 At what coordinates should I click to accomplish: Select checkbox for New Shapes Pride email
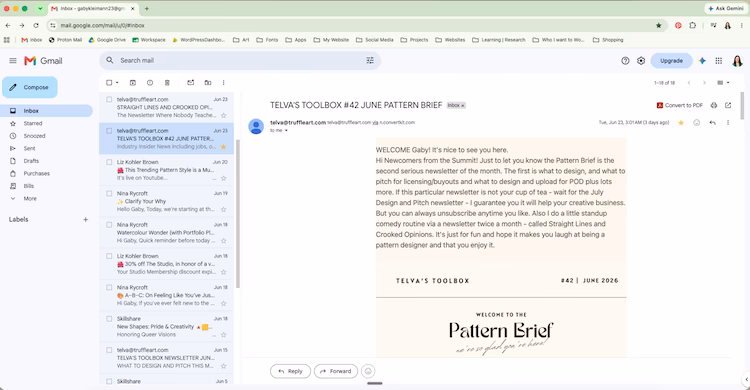point(109,319)
